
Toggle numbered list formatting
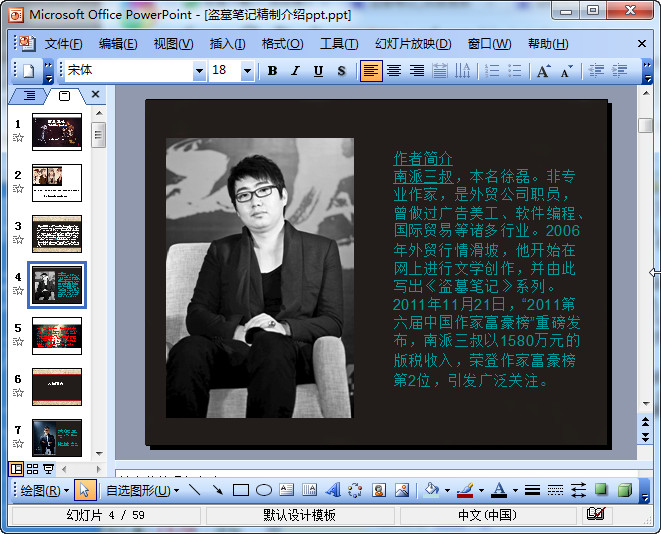pyautogui.click(x=492, y=71)
